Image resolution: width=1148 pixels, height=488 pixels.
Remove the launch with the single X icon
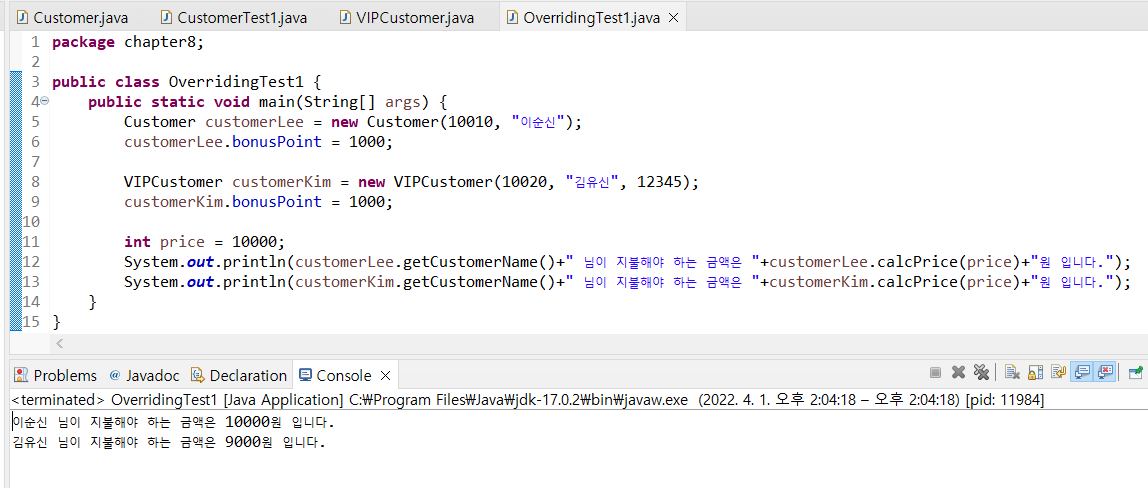[958, 373]
